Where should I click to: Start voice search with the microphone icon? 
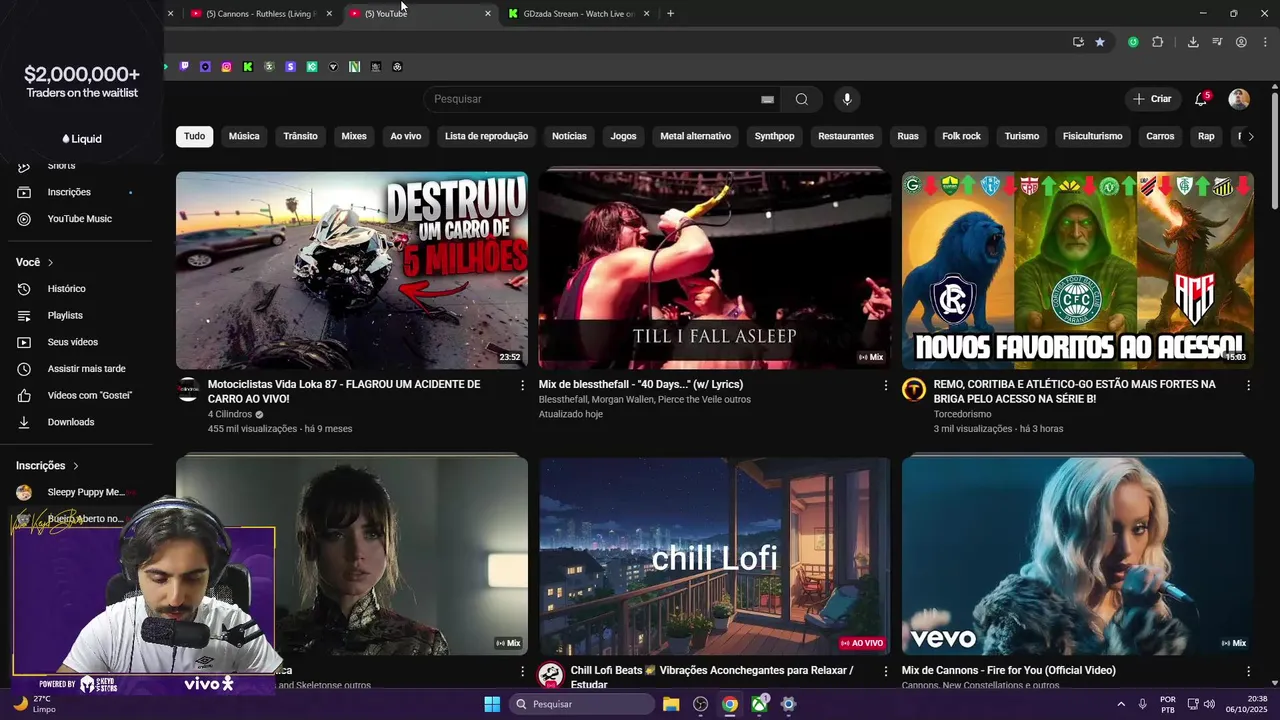click(x=847, y=99)
